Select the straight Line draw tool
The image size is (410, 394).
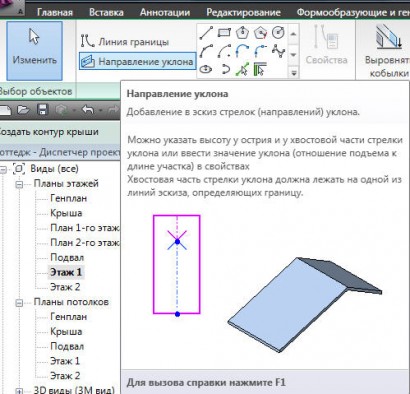coord(206,33)
